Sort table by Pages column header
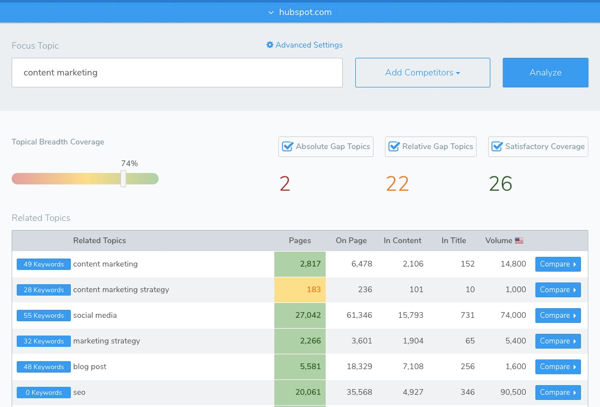Screen dimensions: 600x407 299,241
